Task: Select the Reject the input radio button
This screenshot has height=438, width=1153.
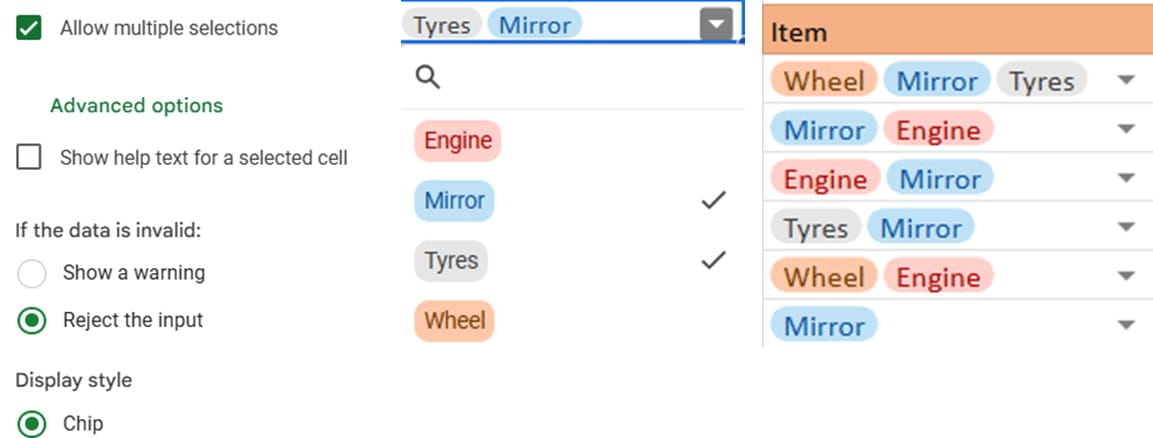Action: click(x=32, y=321)
